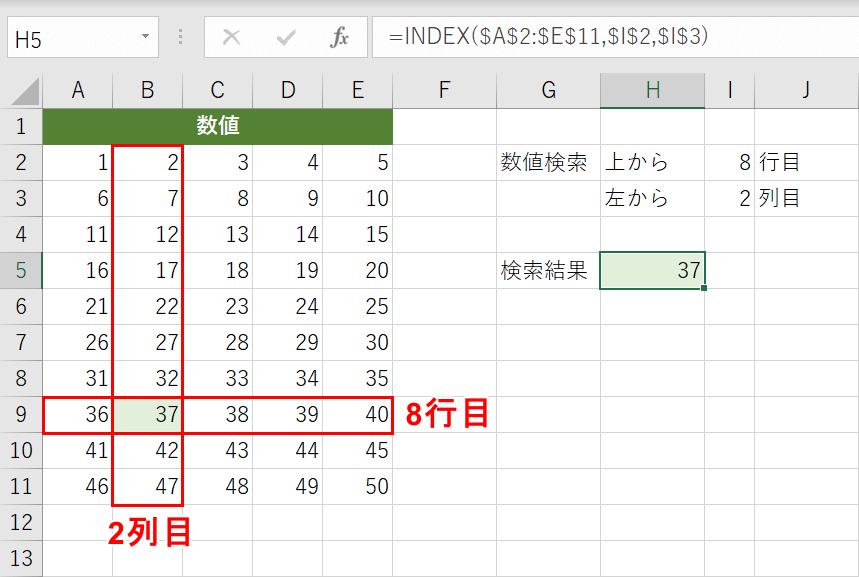The width and height of the screenshot is (859, 577).
Task: Click column B header to select it
Action: coord(147,90)
